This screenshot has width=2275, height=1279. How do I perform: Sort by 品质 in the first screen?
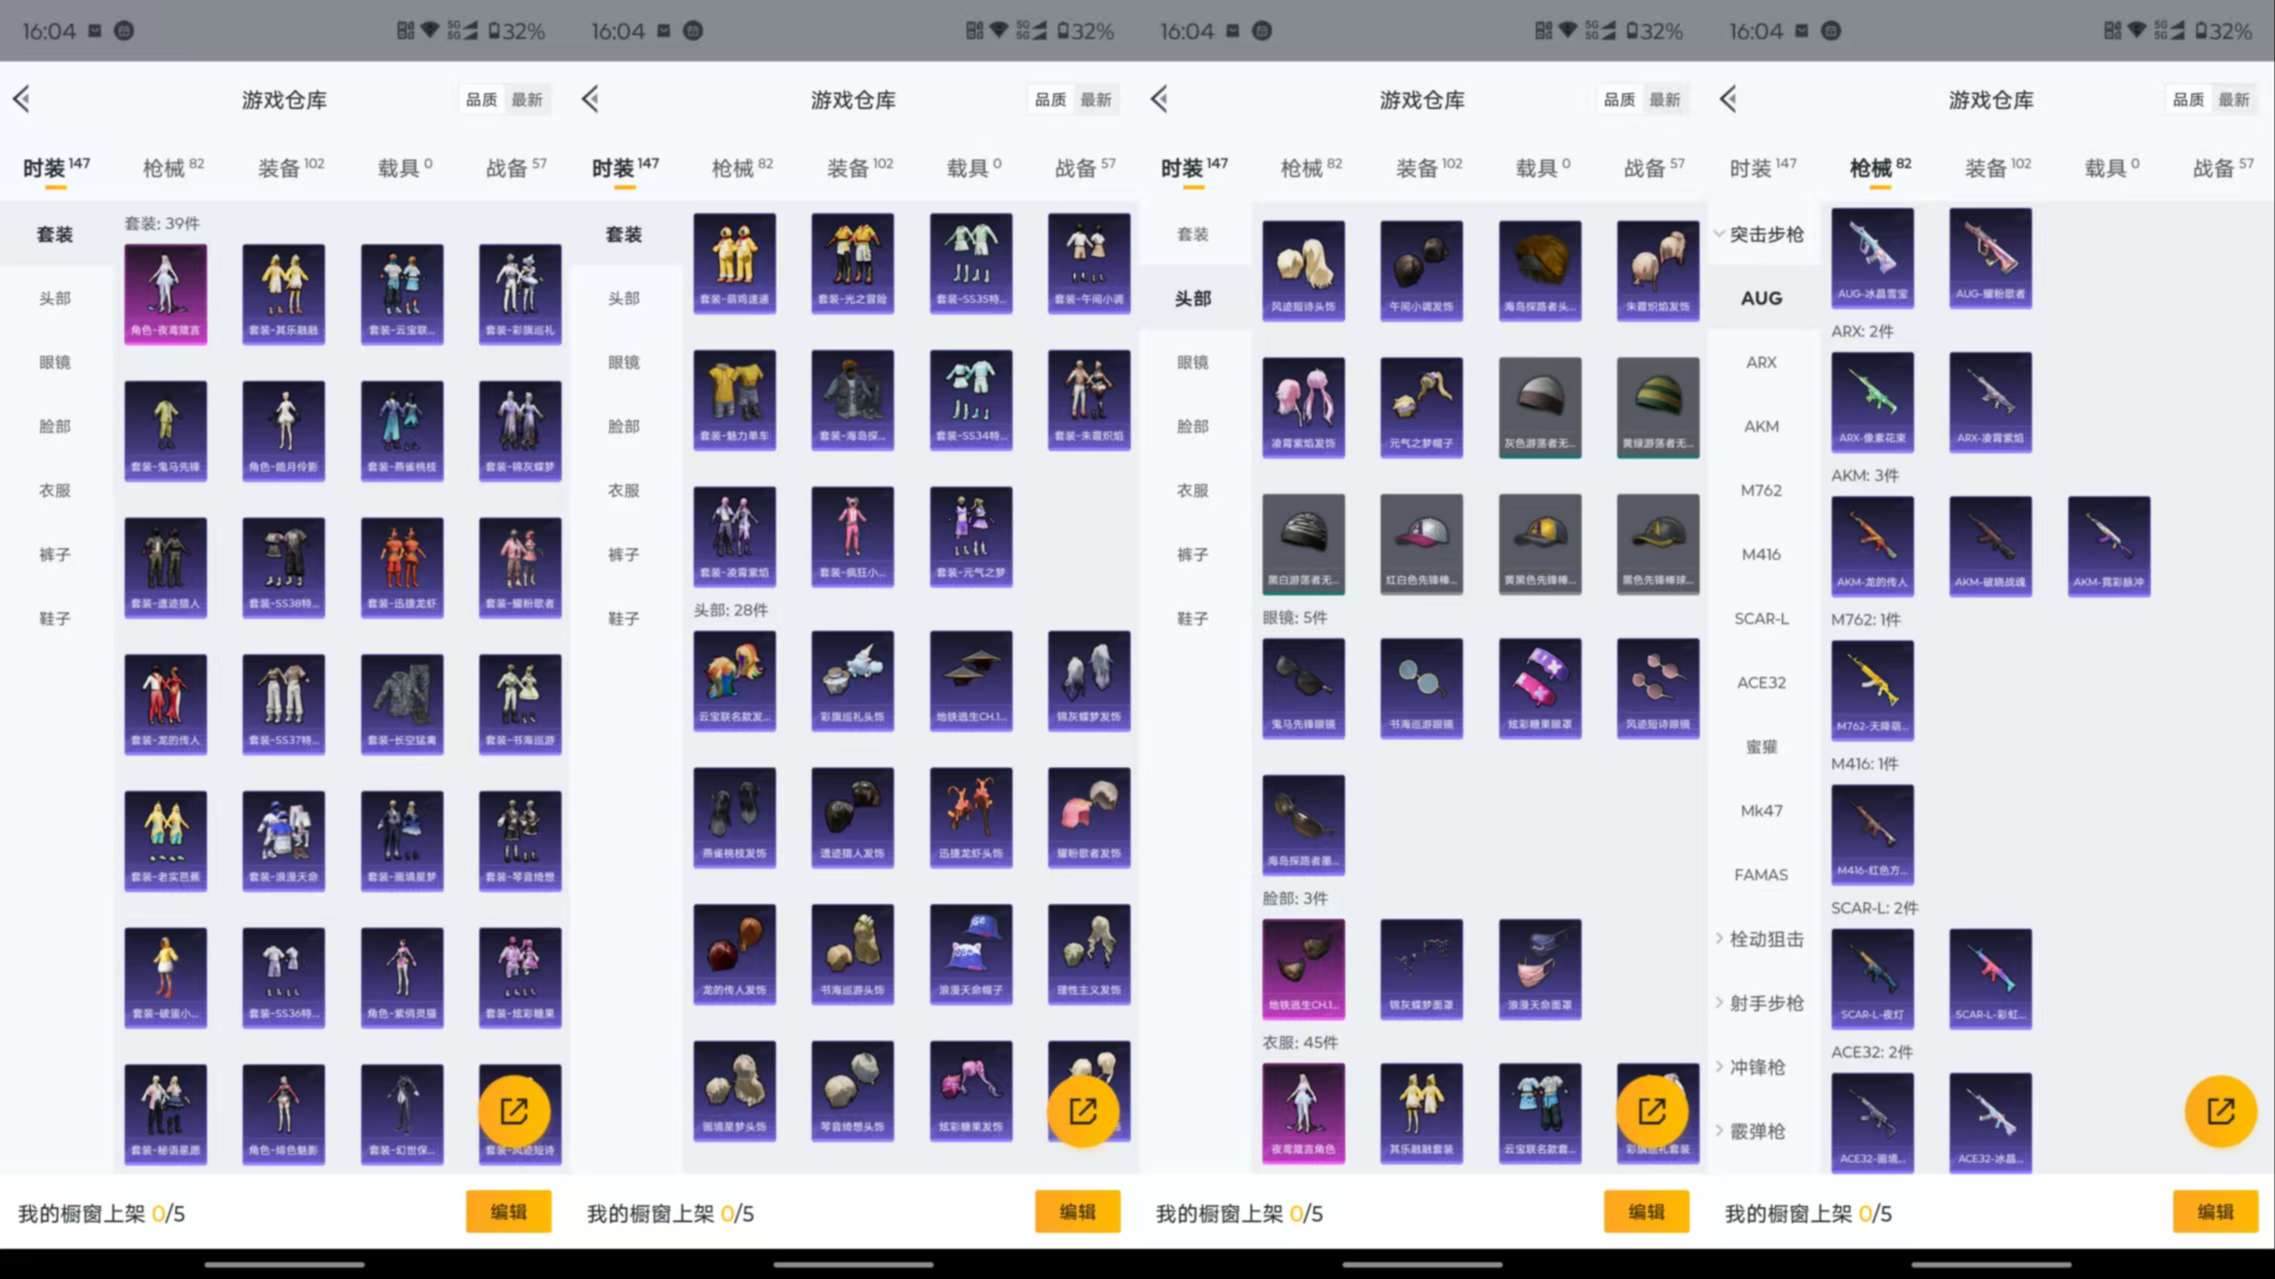coord(481,99)
